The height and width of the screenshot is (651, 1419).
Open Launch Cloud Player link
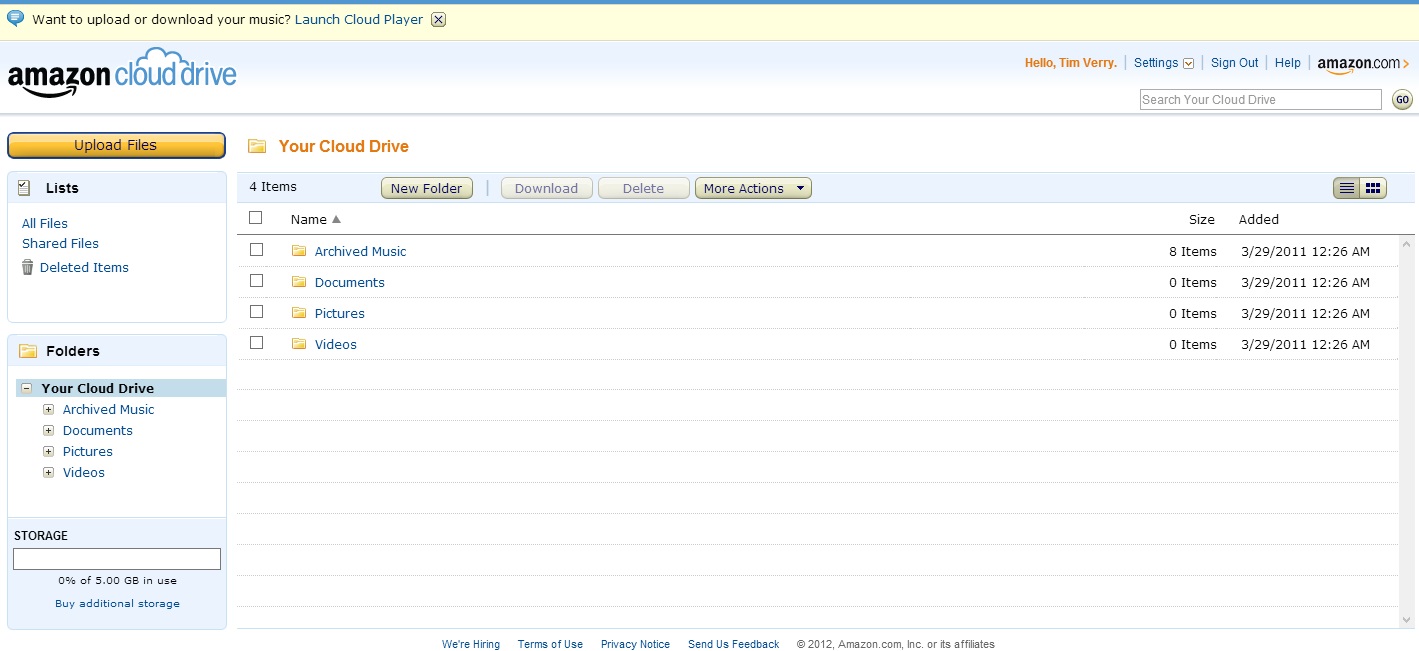click(x=358, y=18)
